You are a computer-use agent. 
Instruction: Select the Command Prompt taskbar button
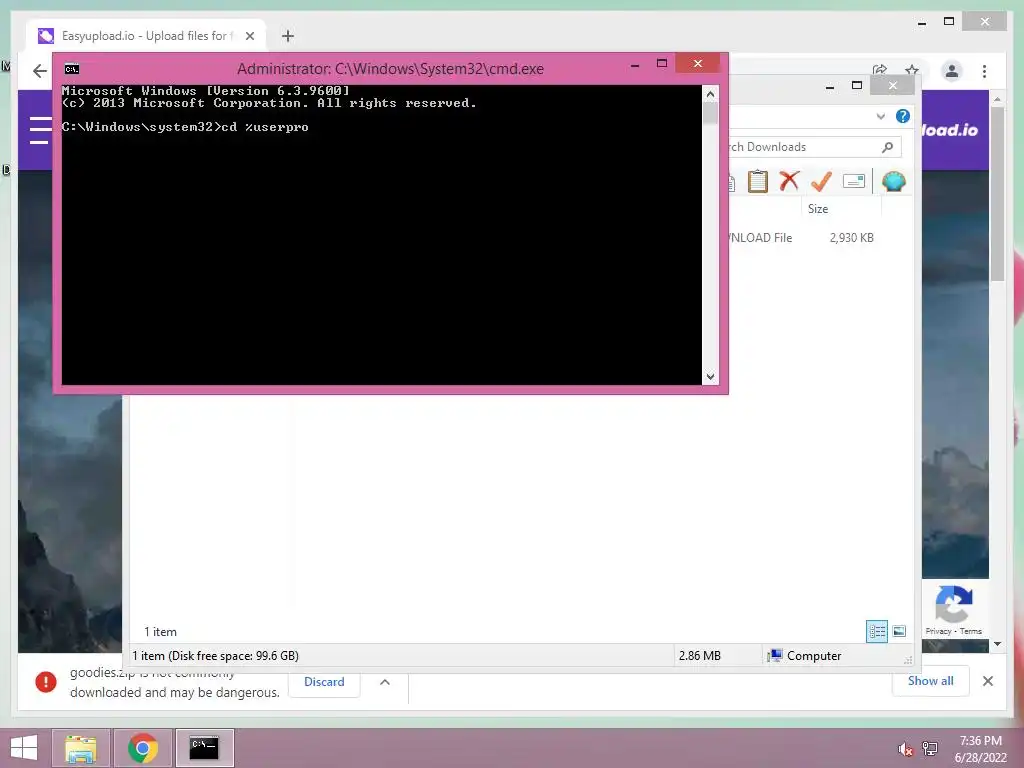[204, 748]
